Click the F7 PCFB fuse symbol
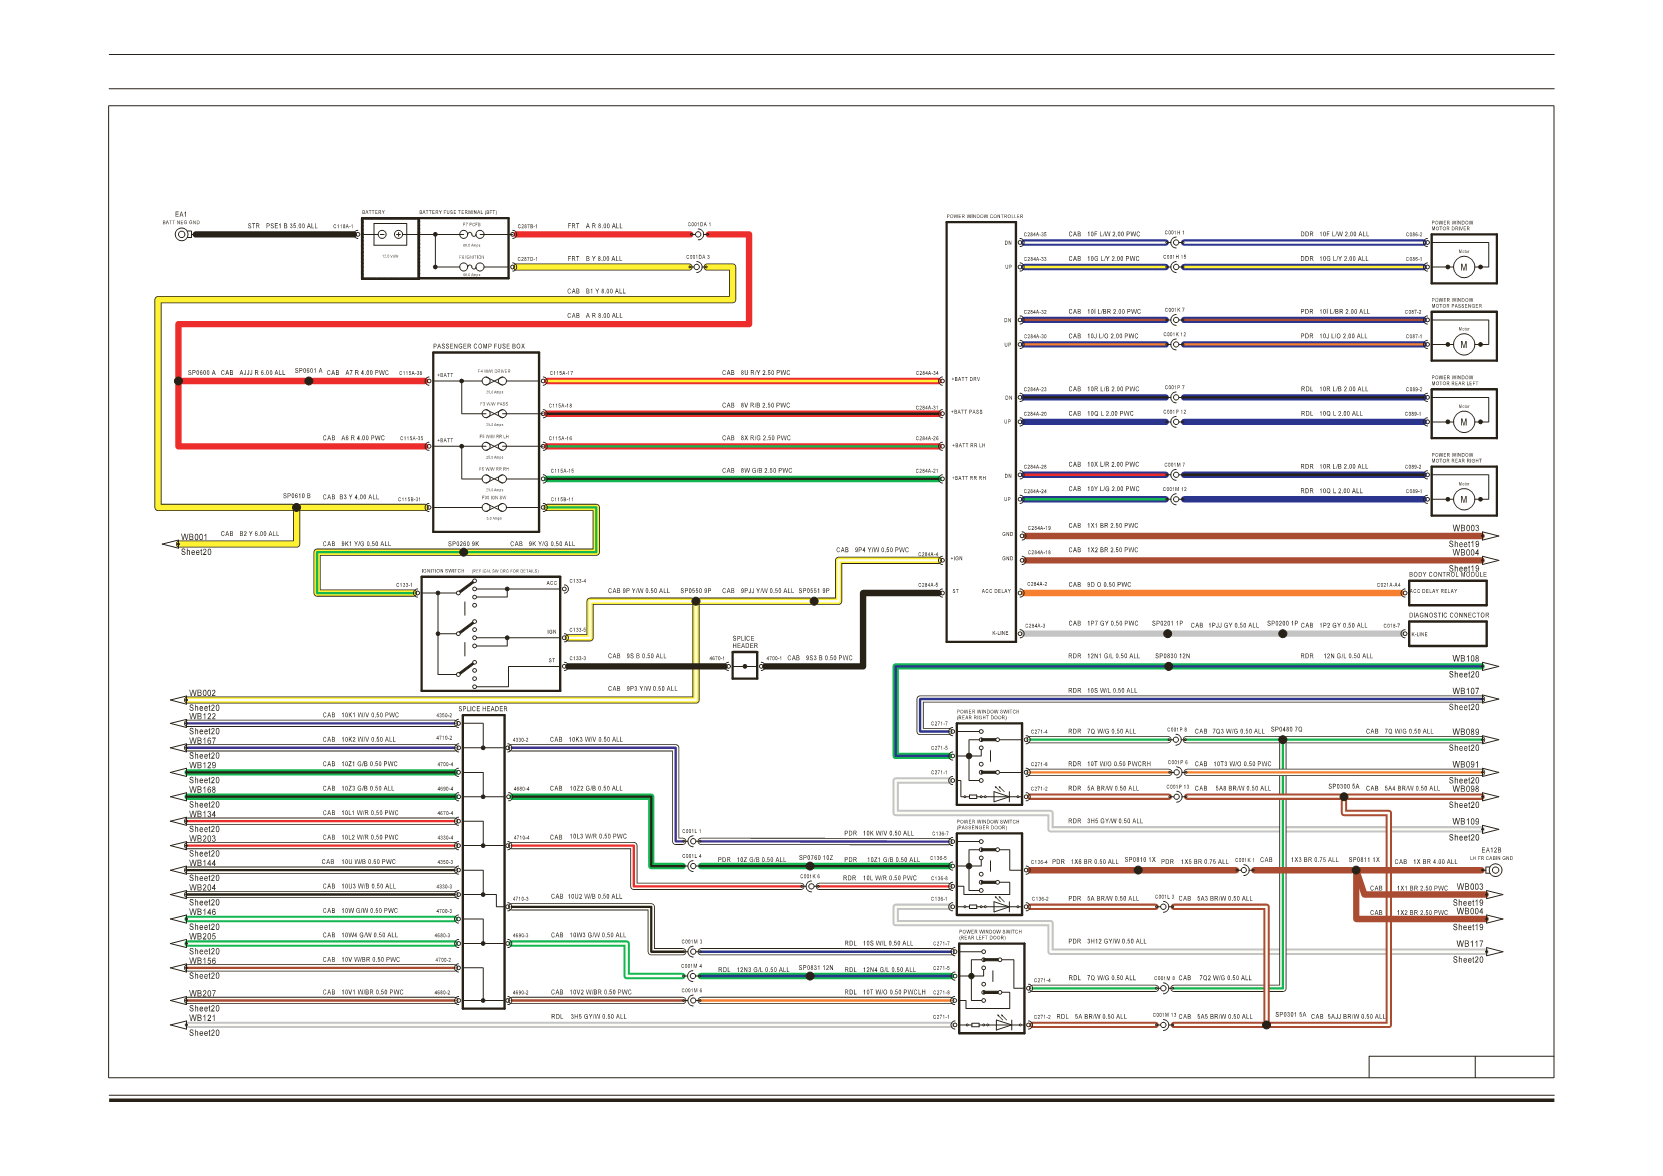The image size is (1663, 1176). click(x=471, y=234)
